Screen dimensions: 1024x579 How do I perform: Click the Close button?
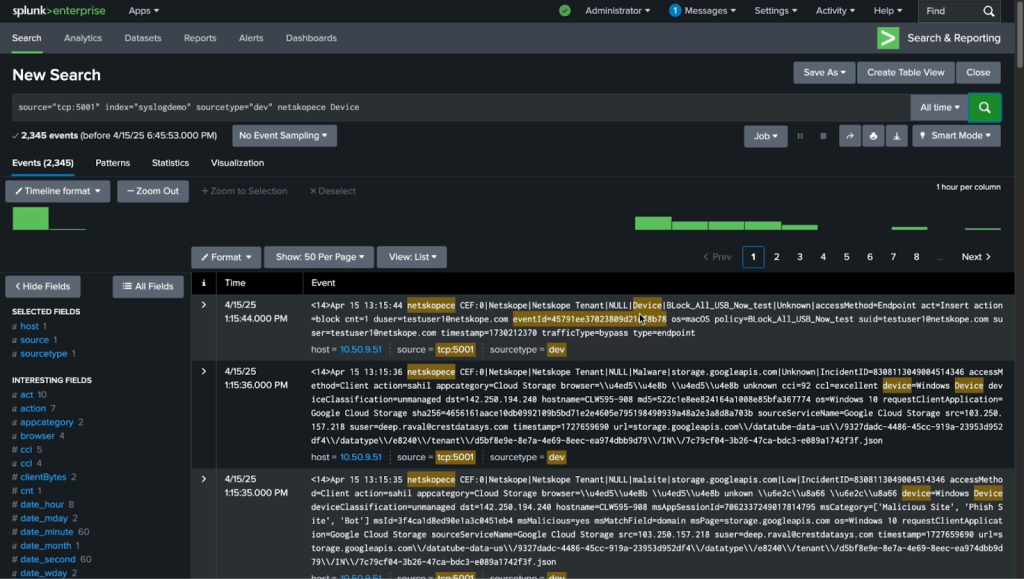(978, 72)
